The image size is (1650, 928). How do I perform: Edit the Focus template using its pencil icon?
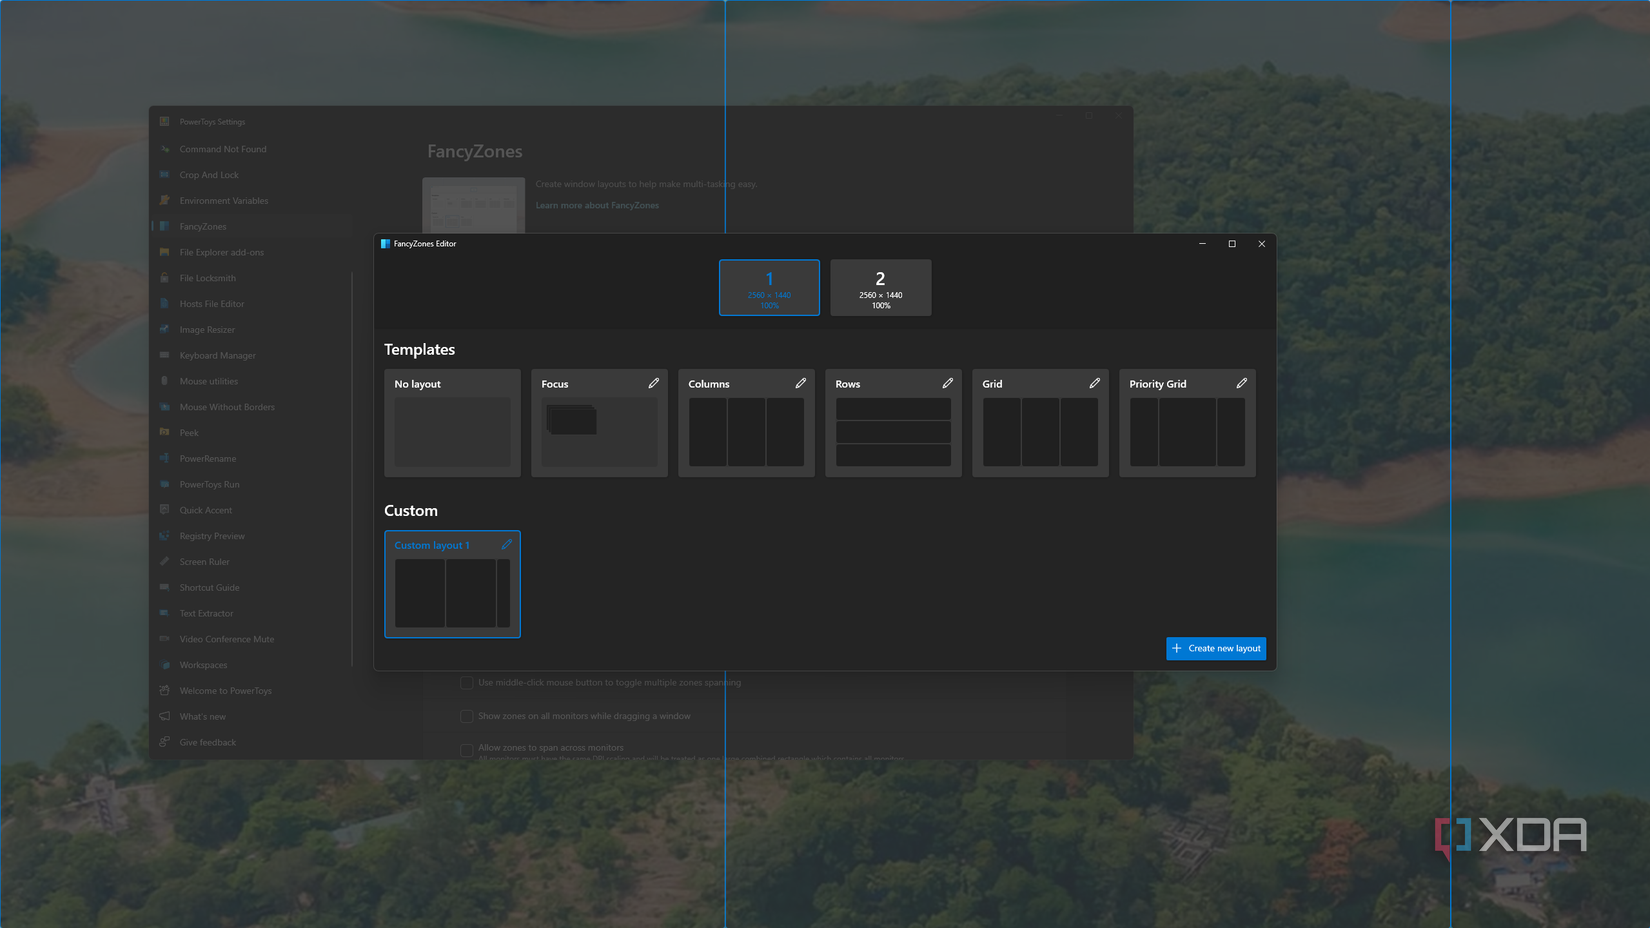pos(654,383)
